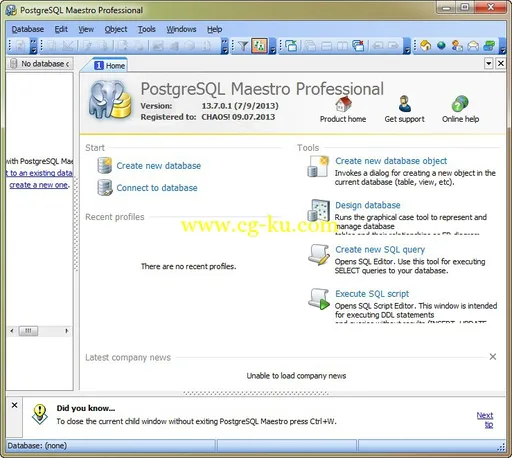Click the 'Unable to load company news' text
The width and height of the screenshot is (512, 458).
296,376
